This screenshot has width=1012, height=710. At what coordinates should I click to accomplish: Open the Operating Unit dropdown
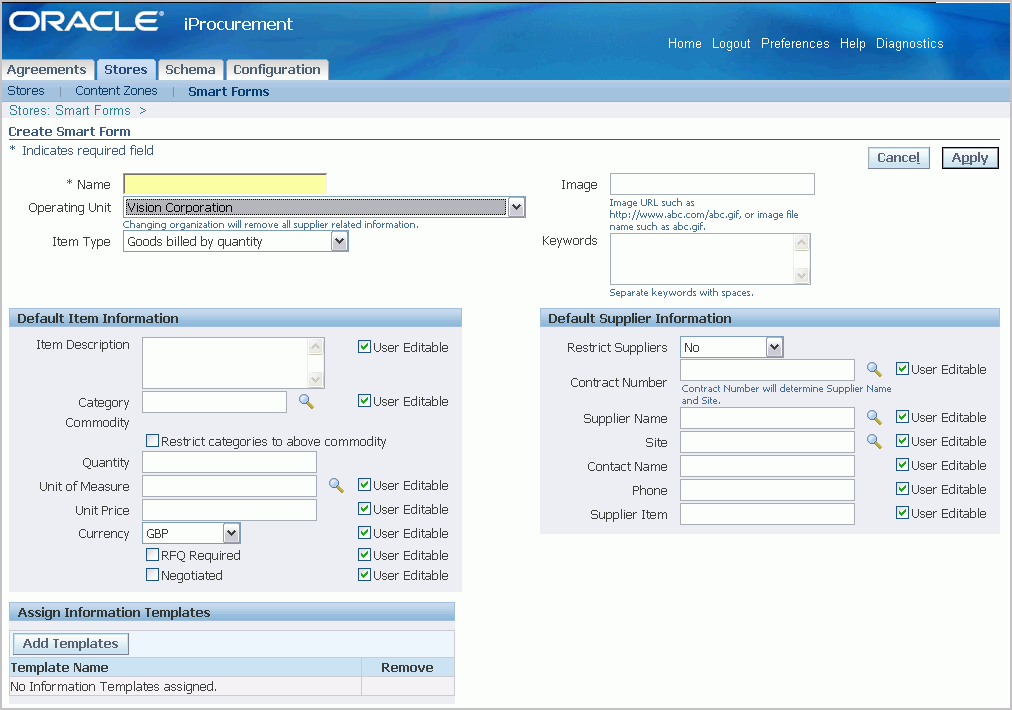[x=324, y=207]
